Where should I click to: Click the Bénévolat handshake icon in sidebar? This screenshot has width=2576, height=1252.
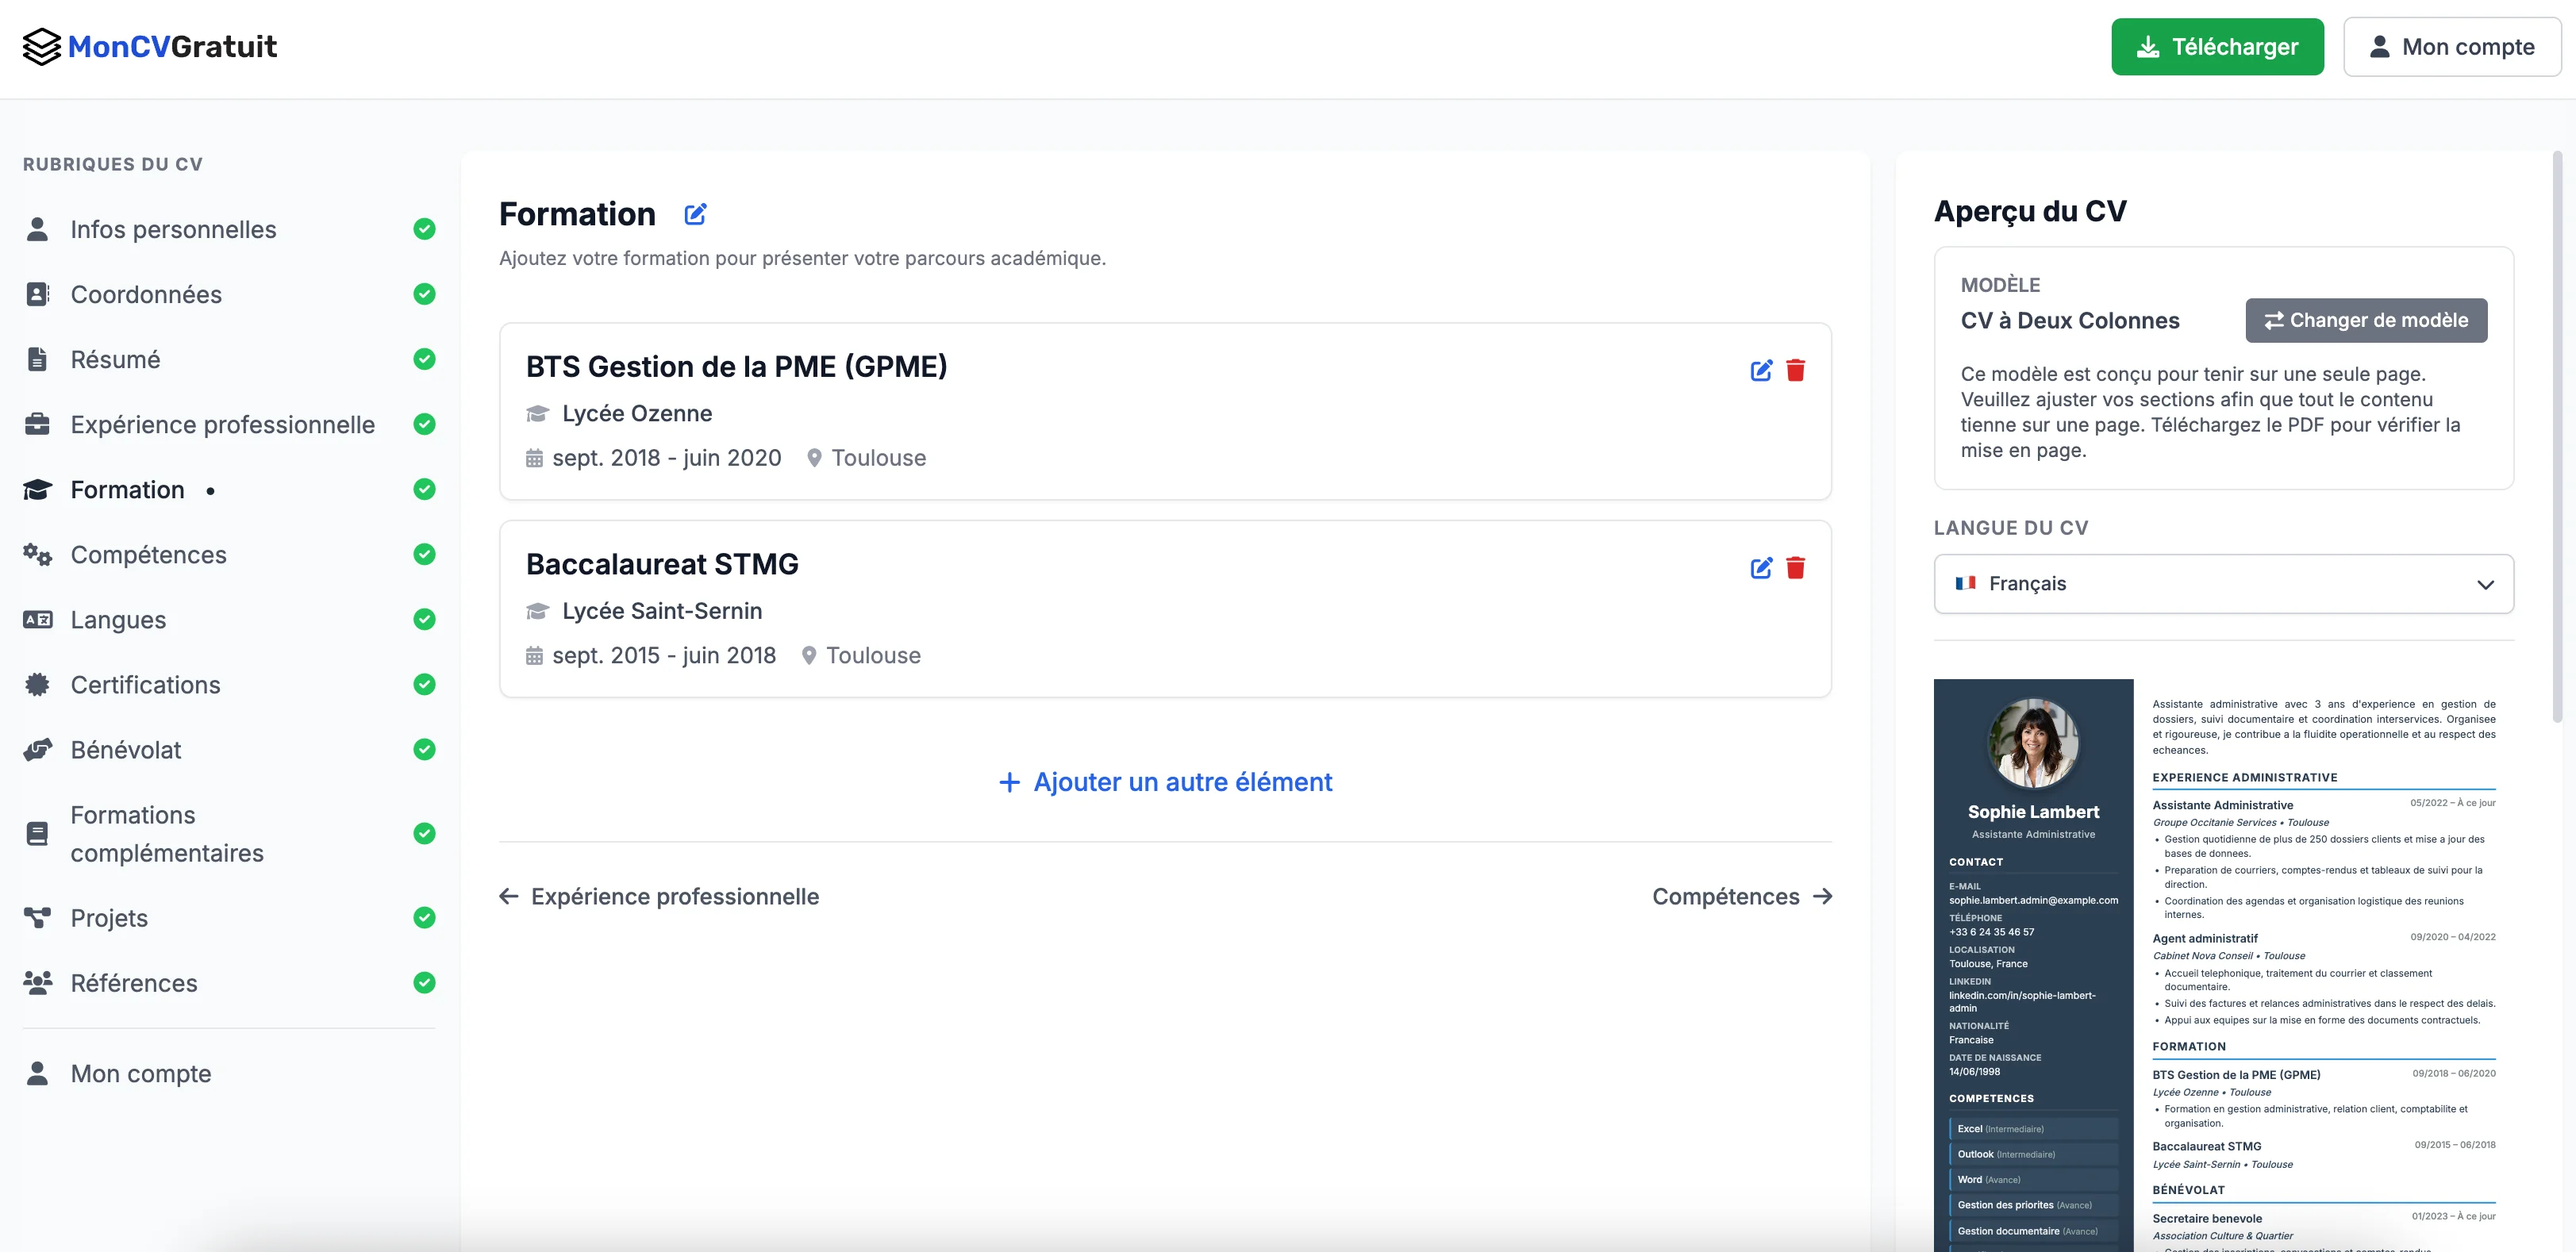[x=37, y=749]
